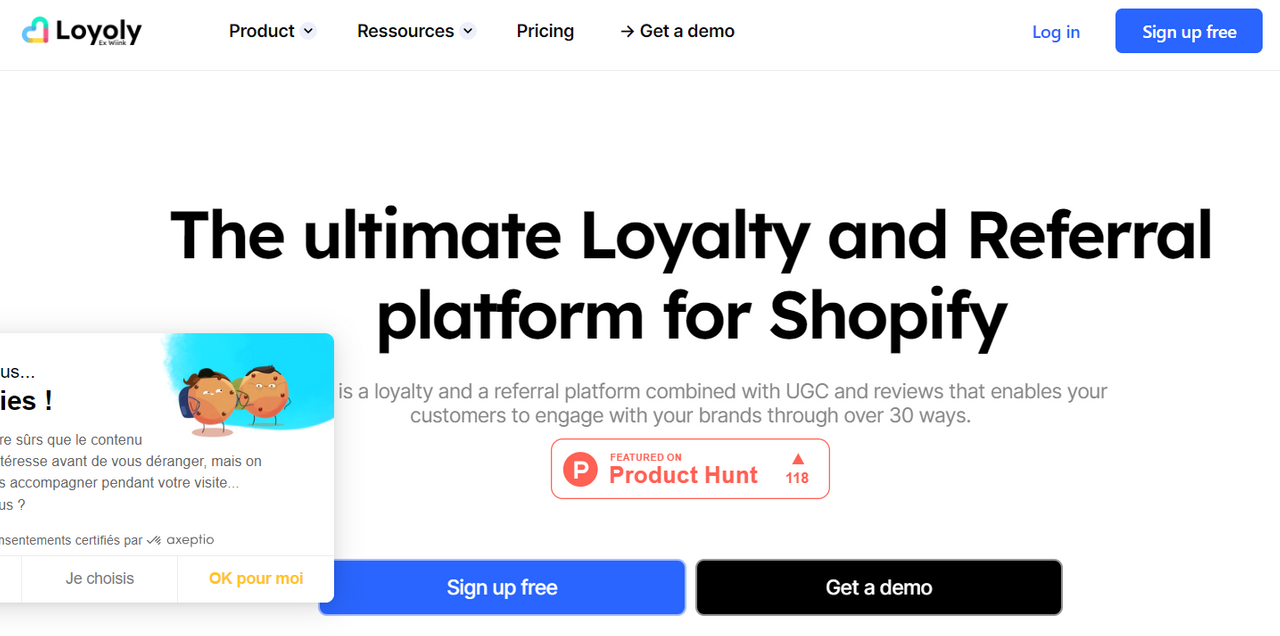1280x636 pixels.
Task: Click the Product Hunt upvote triangle
Action: click(797, 459)
